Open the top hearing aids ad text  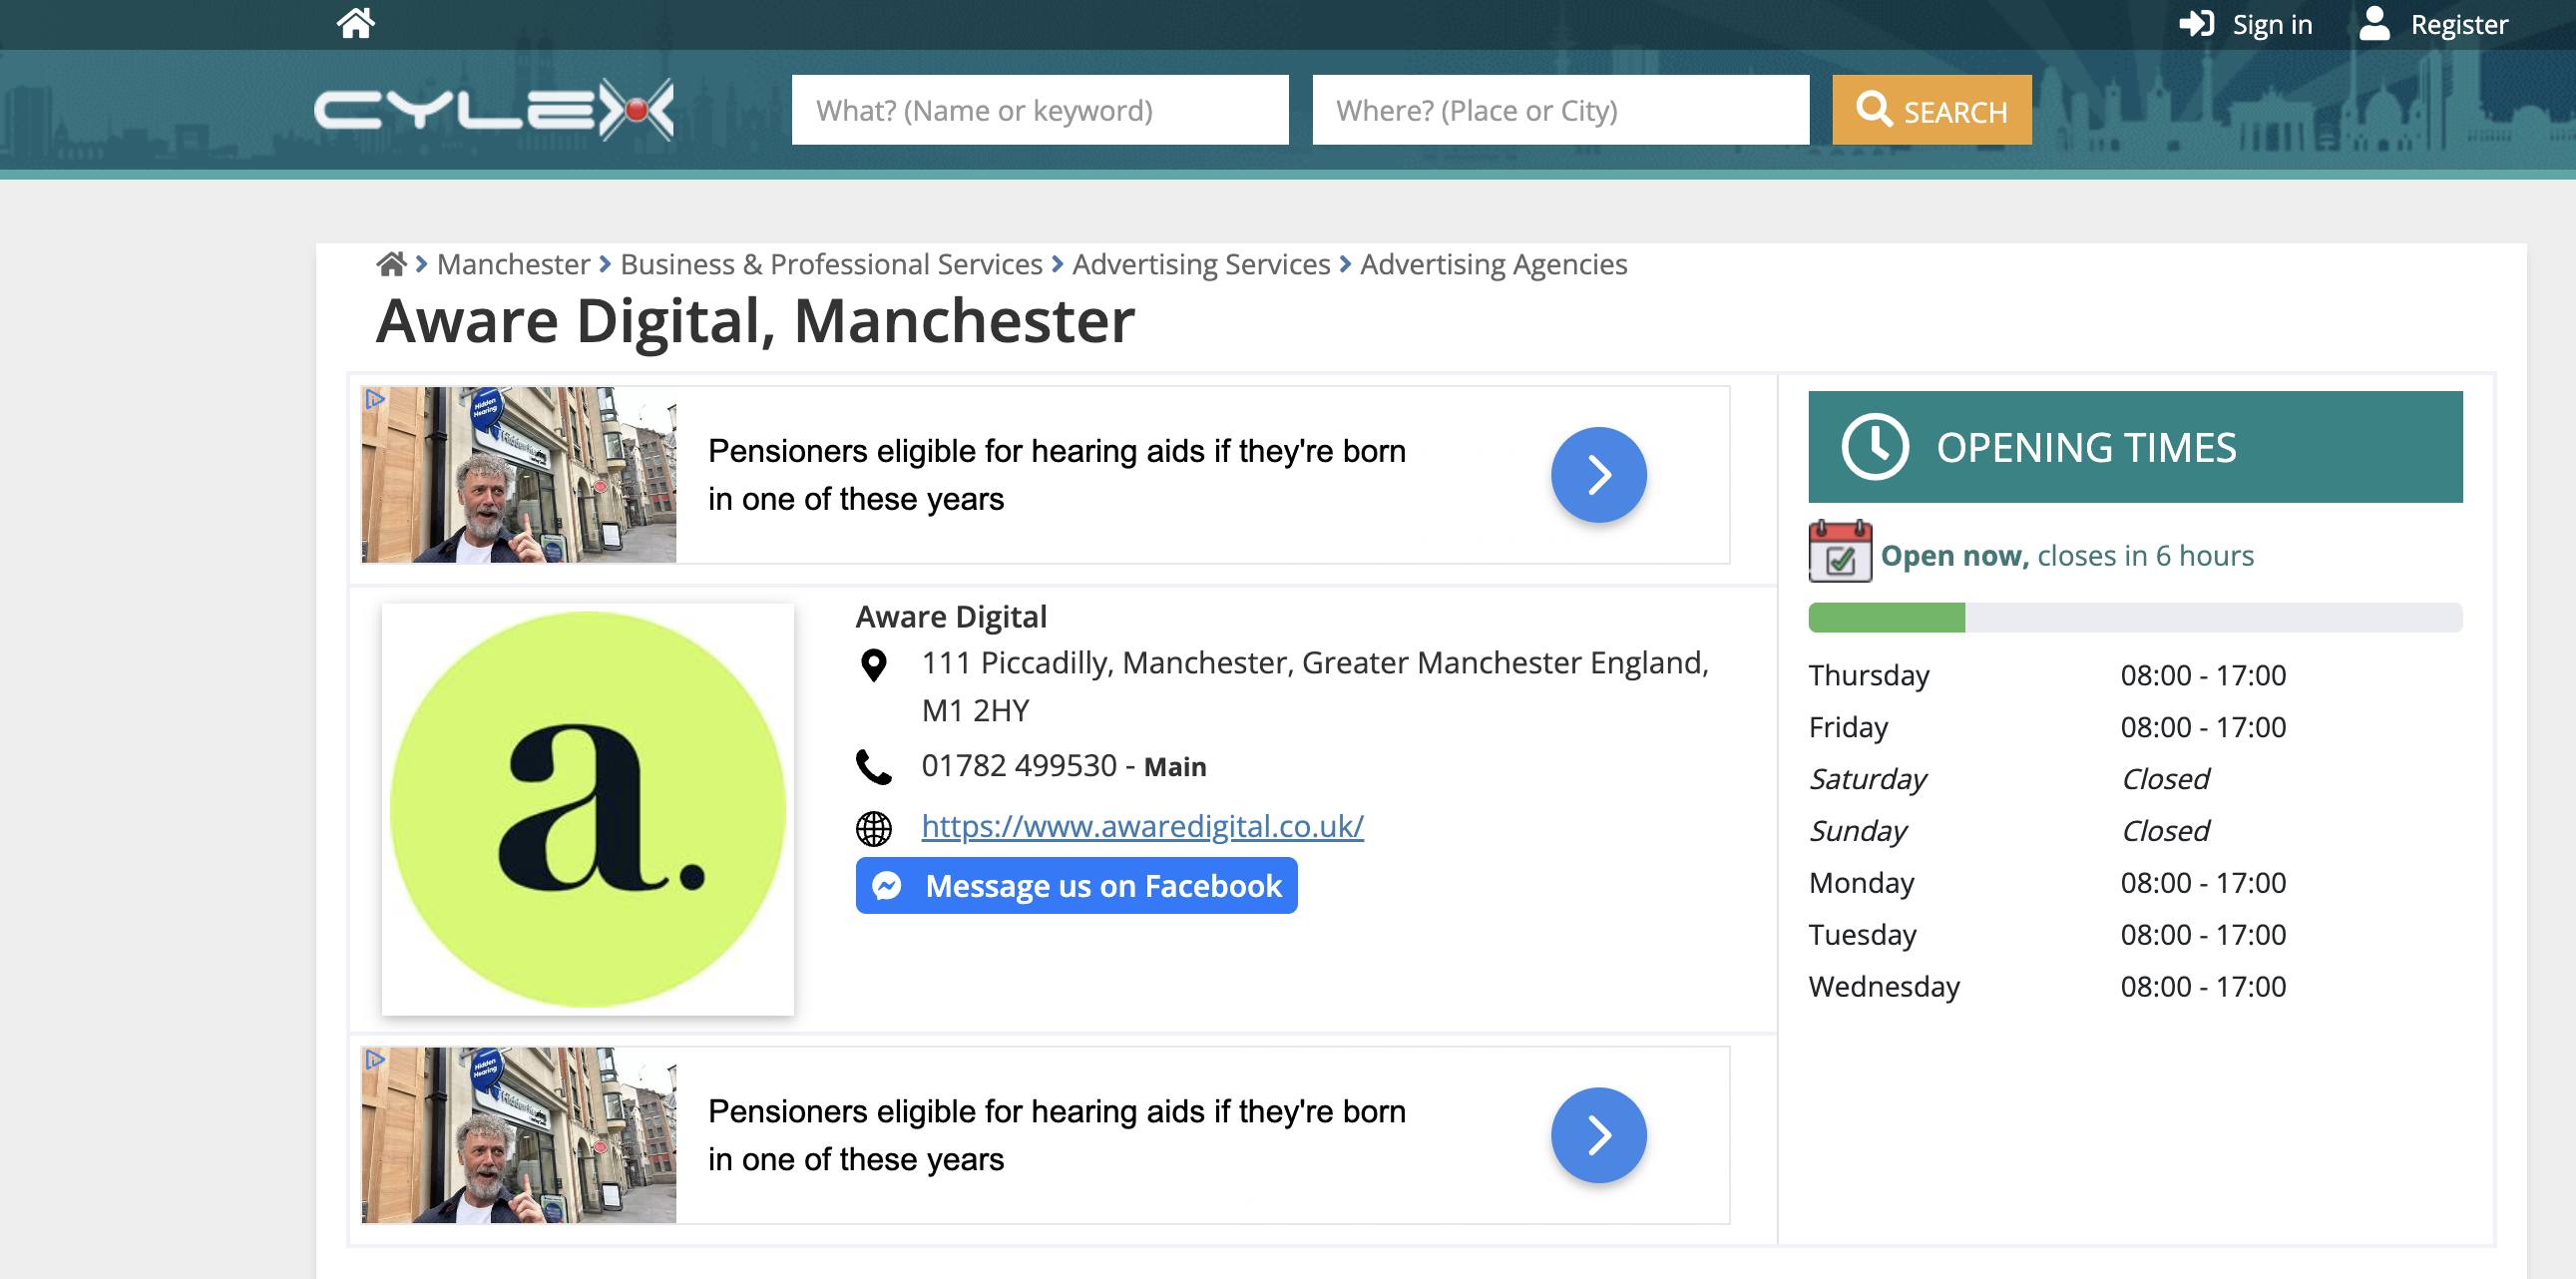[x=1056, y=475]
